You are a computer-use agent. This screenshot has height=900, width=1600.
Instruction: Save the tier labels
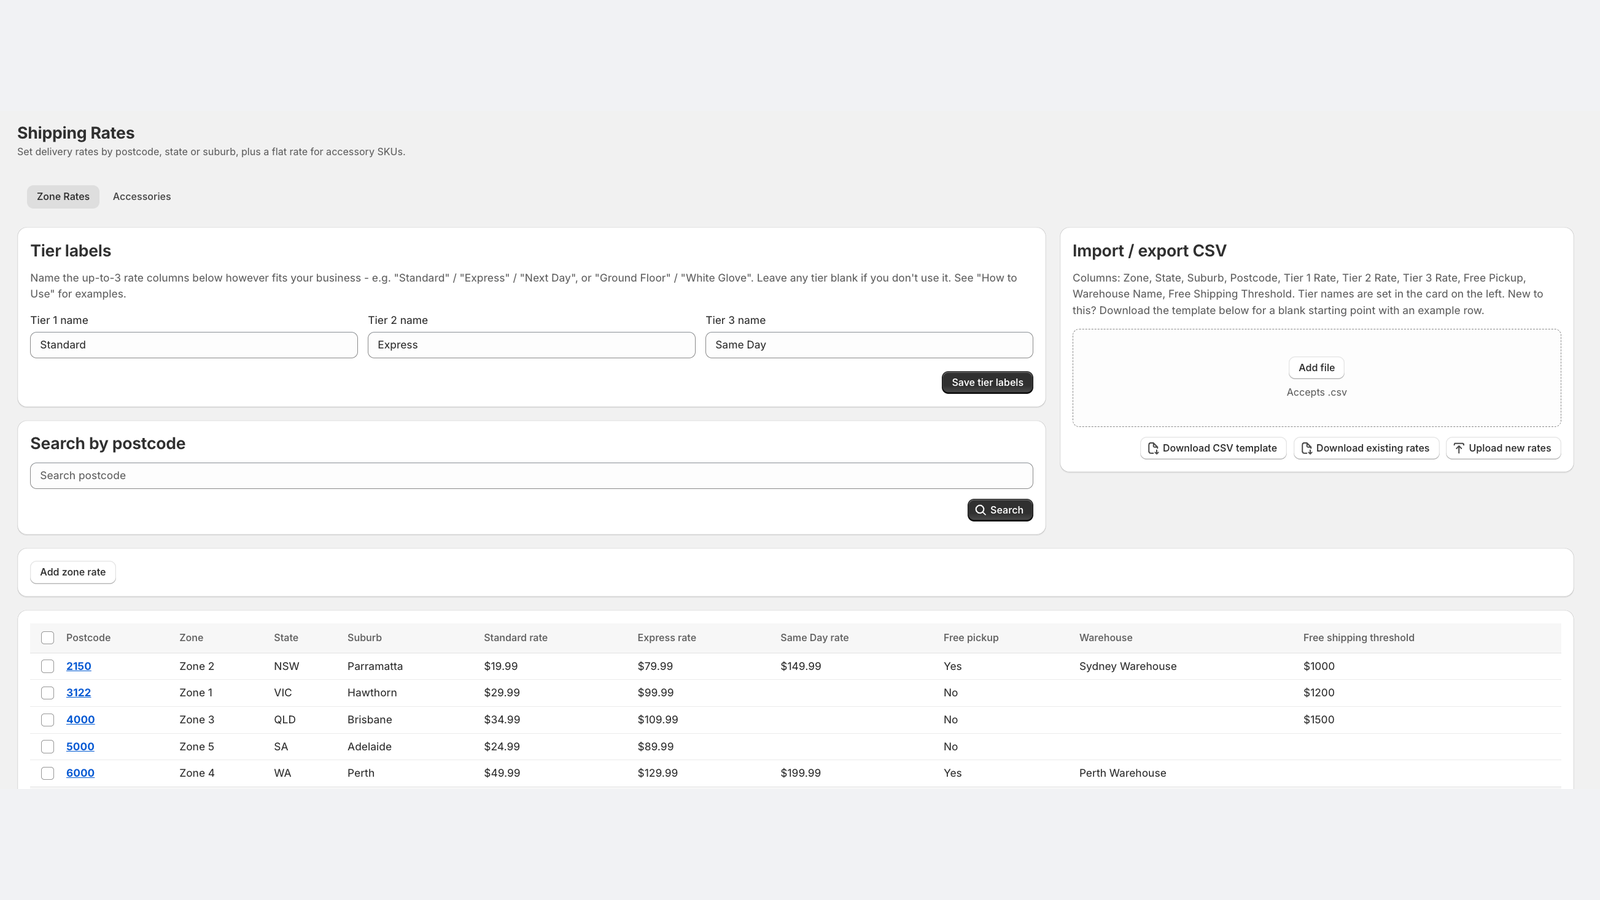point(987,382)
